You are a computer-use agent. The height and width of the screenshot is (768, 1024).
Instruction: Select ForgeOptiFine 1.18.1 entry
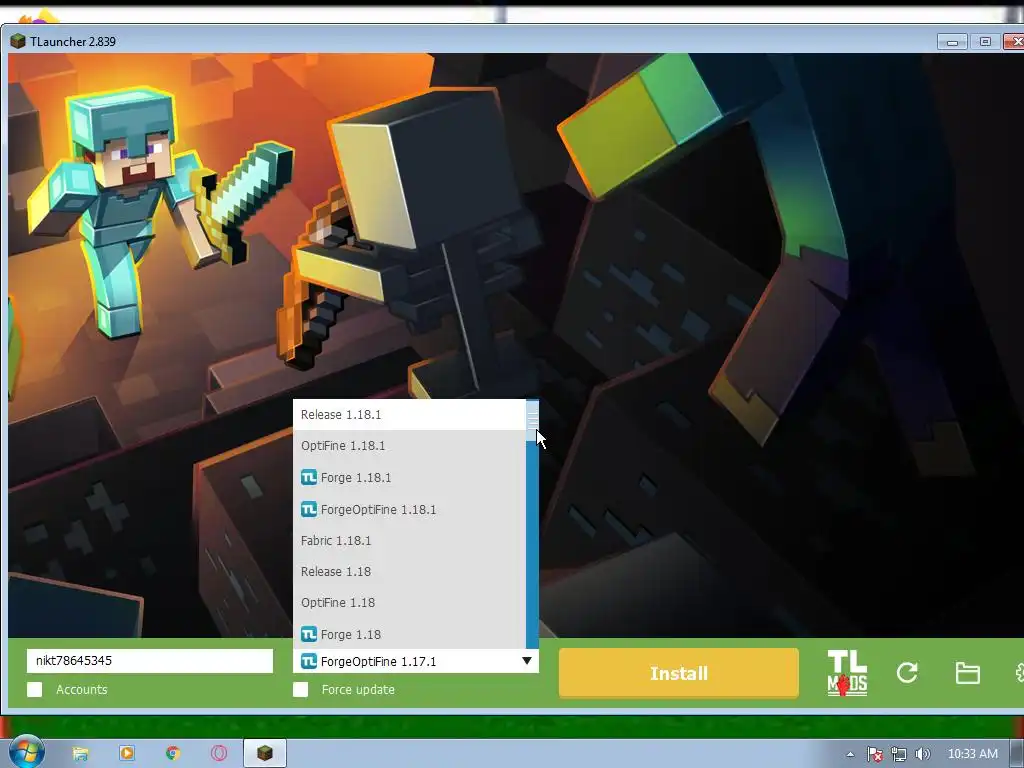pos(409,509)
